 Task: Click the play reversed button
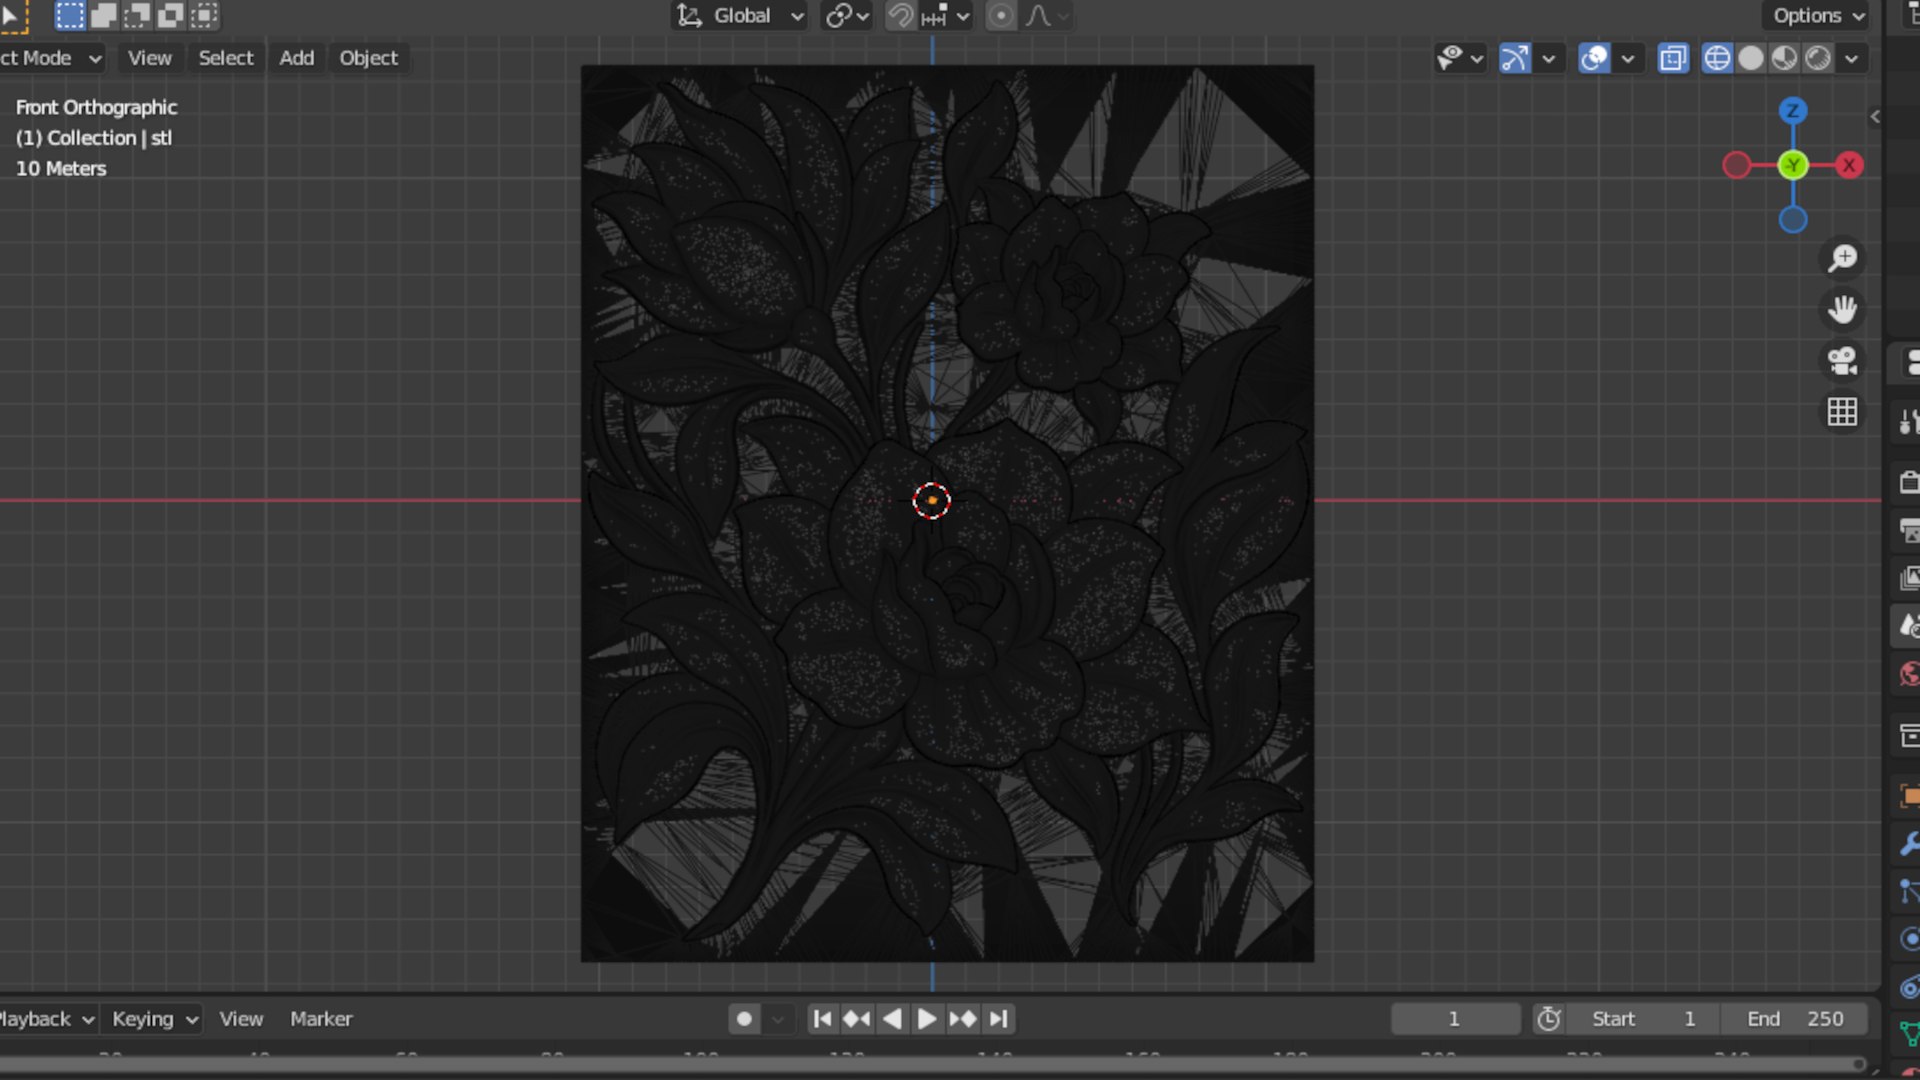pyautogui.click(x=892, y=1019)
